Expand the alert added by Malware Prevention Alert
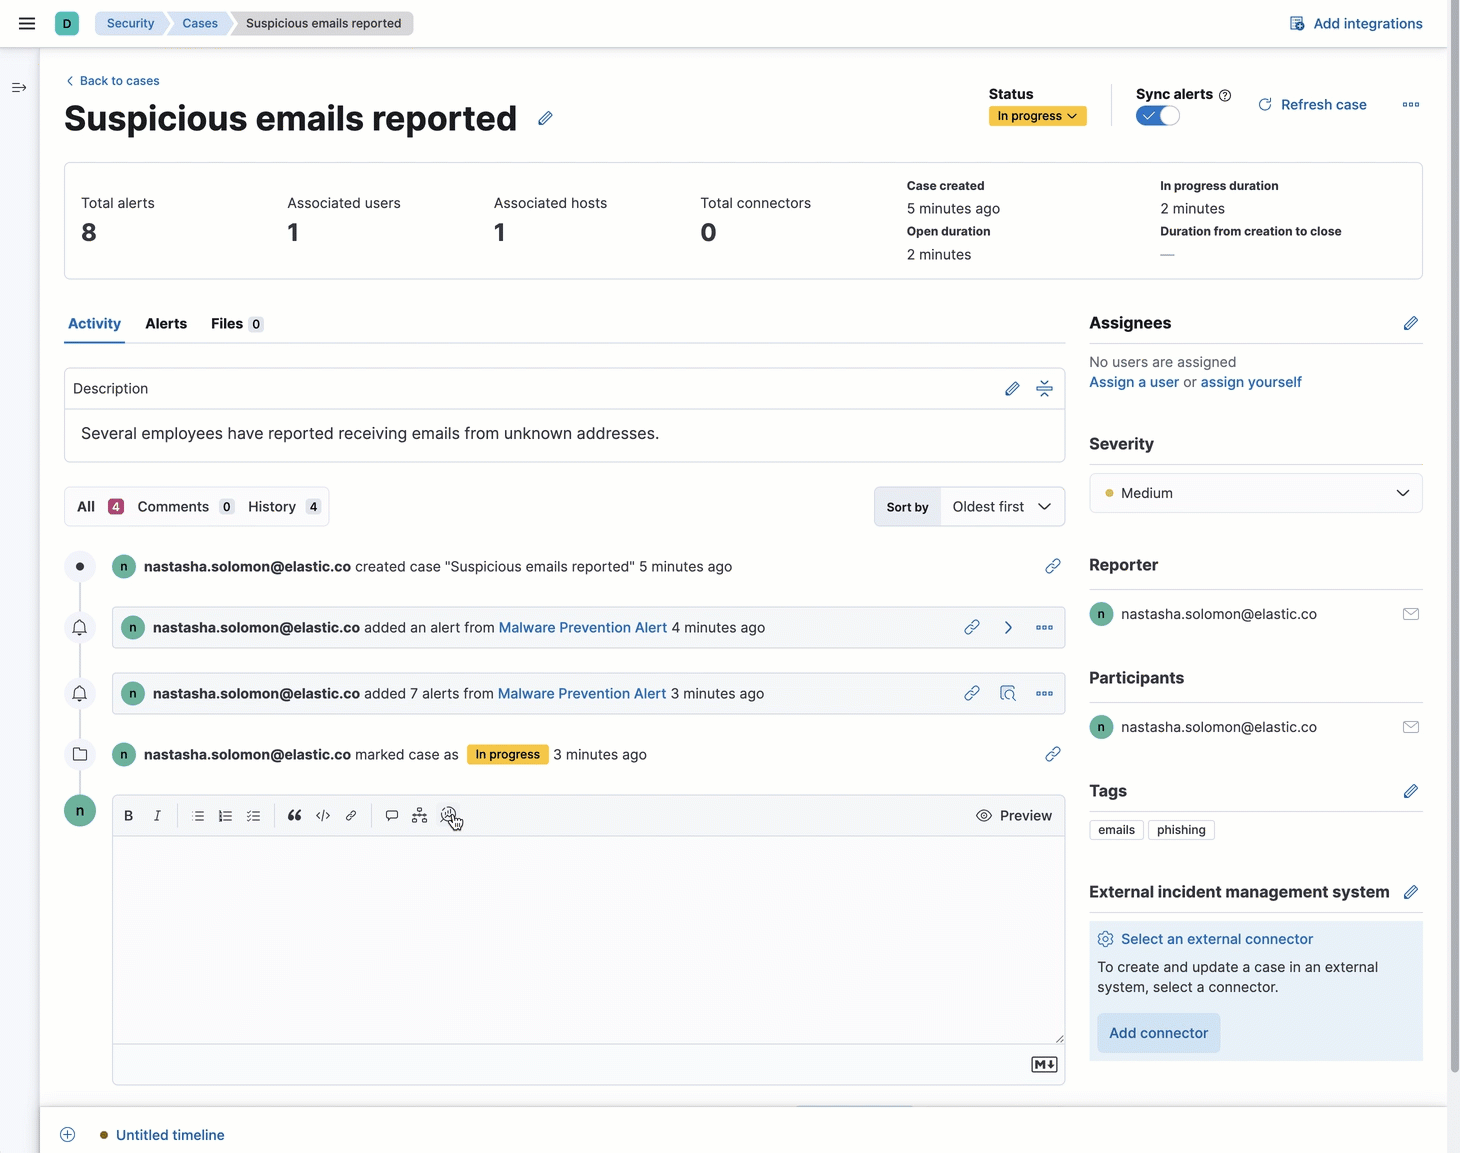The image size is (1460, 1153). [x=1008, y=627]
